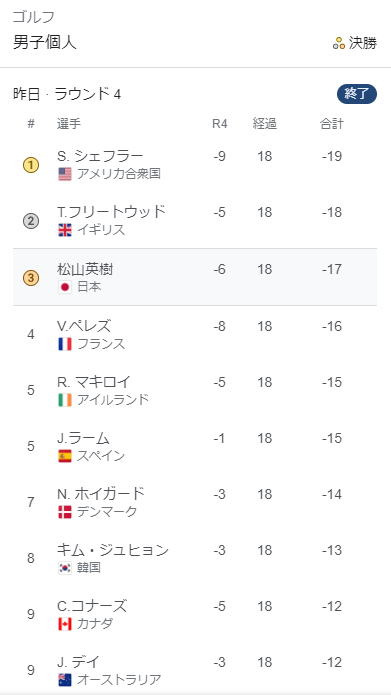
Task: Click the 合計 column header
Action: (332, 124)
